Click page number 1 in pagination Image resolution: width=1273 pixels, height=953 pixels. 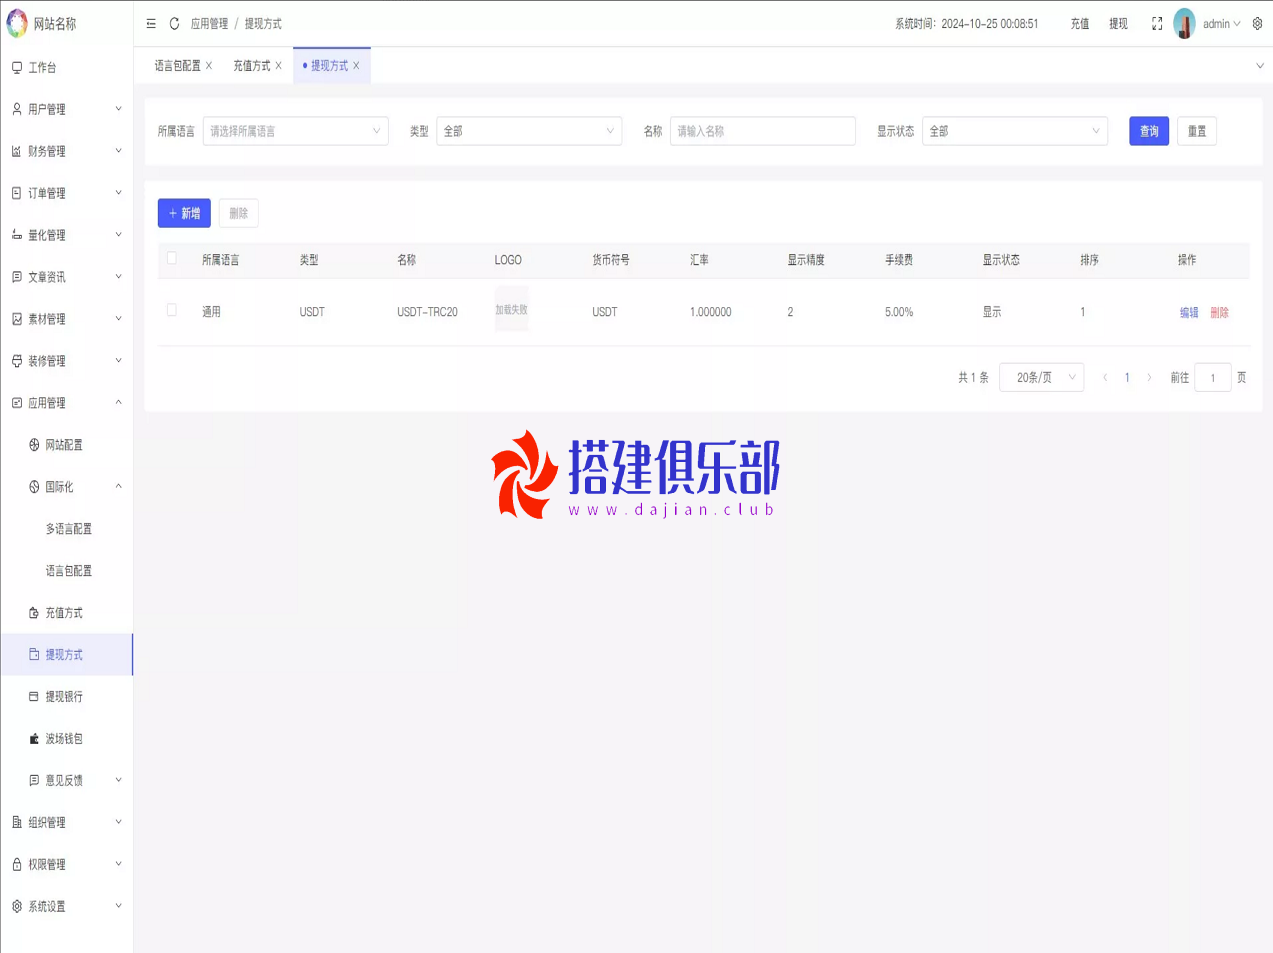pyautogui.click(x=1127, y=378)
